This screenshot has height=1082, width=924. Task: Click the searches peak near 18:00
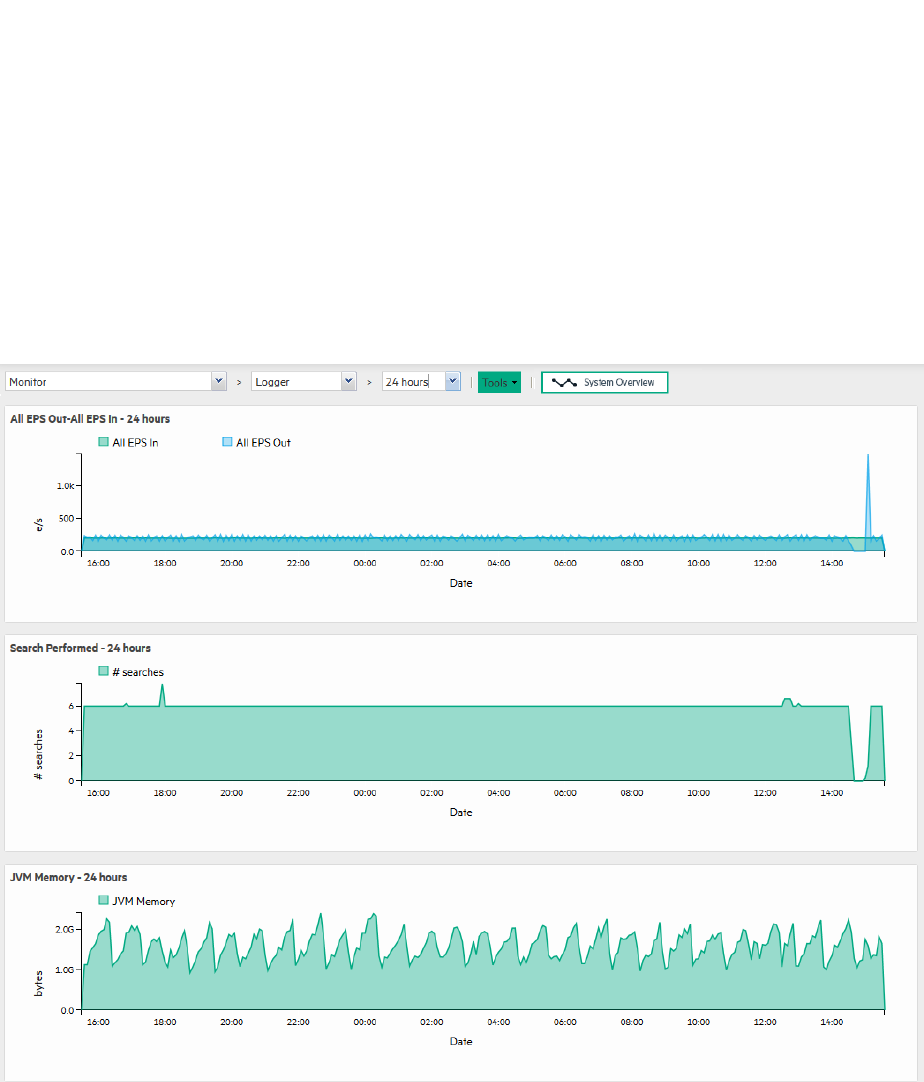162,694
